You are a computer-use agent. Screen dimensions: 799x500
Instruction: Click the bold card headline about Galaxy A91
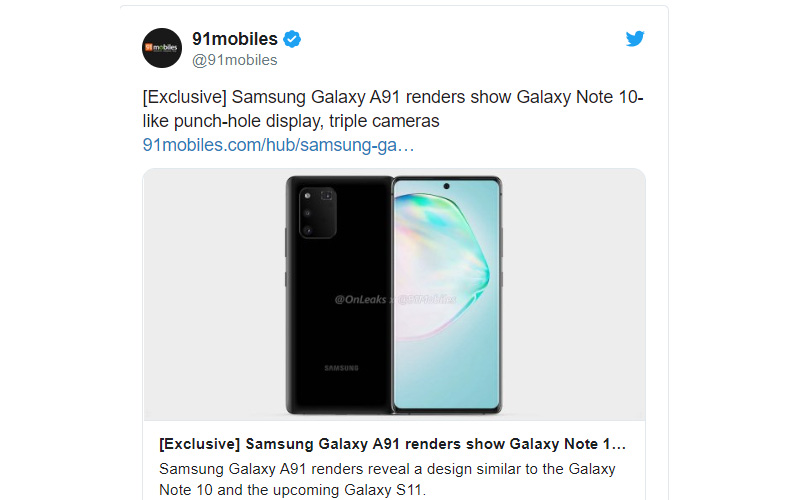coord(392,444)
